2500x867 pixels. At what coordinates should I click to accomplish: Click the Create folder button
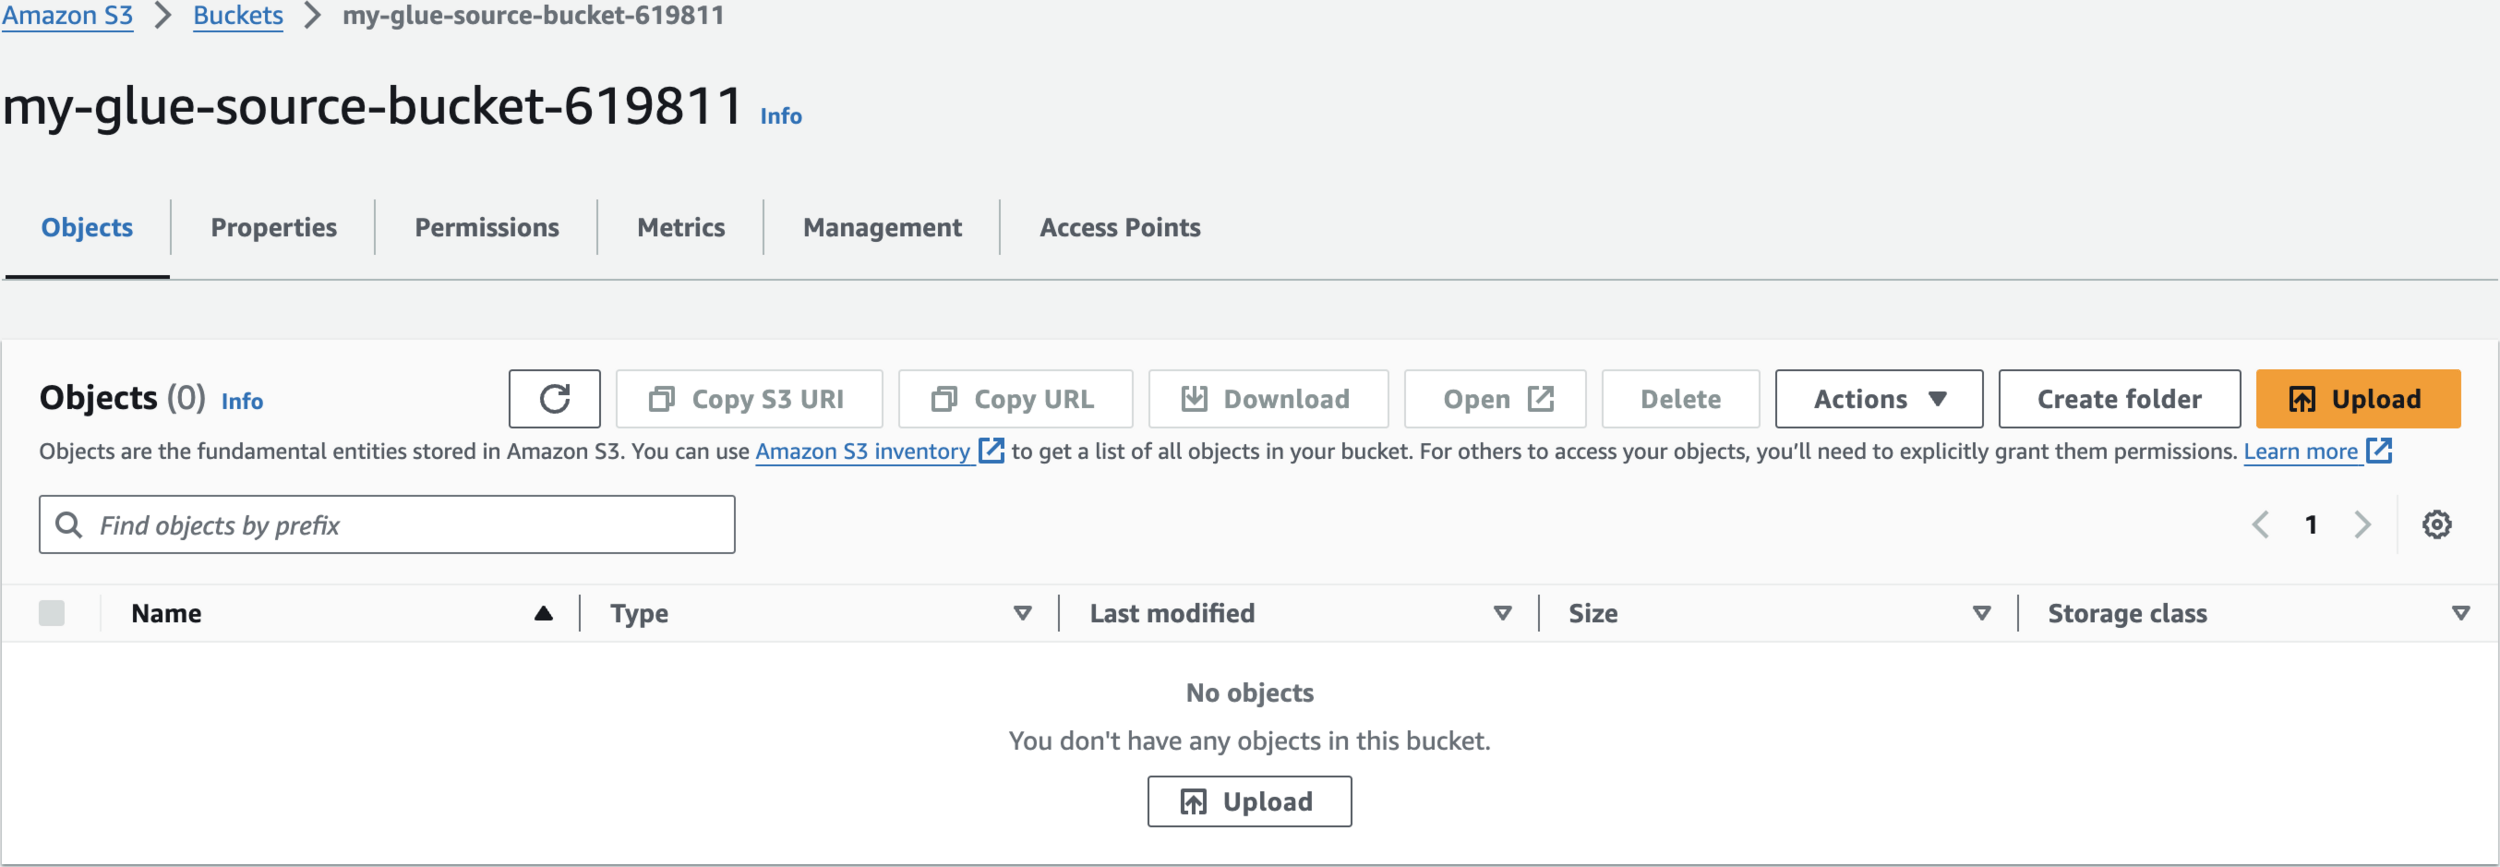pyautogui.click(x=2119, y=399)
